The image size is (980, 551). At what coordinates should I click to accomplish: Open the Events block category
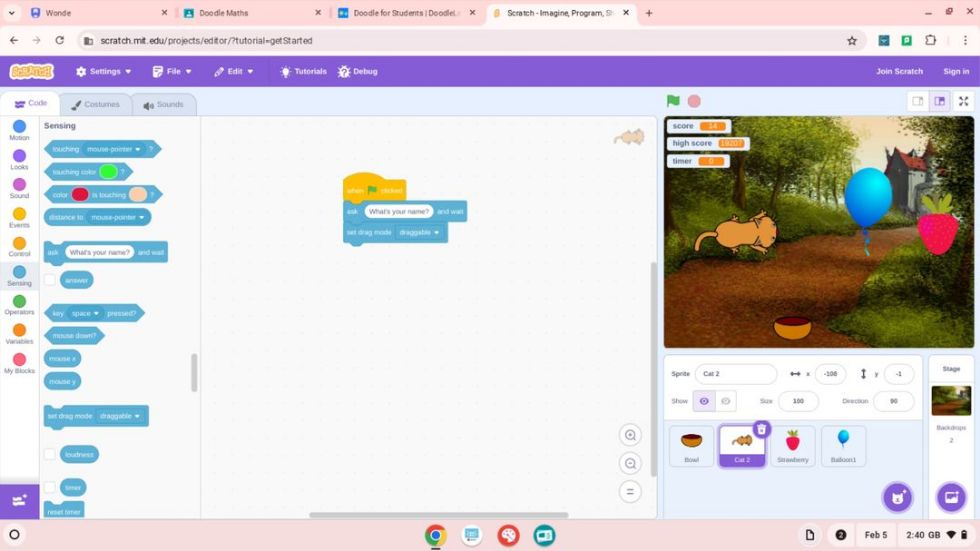click(19, 217)
